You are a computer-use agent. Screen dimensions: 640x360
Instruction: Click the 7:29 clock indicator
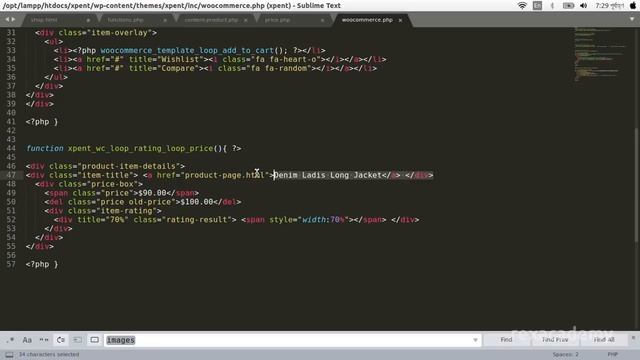609,6
